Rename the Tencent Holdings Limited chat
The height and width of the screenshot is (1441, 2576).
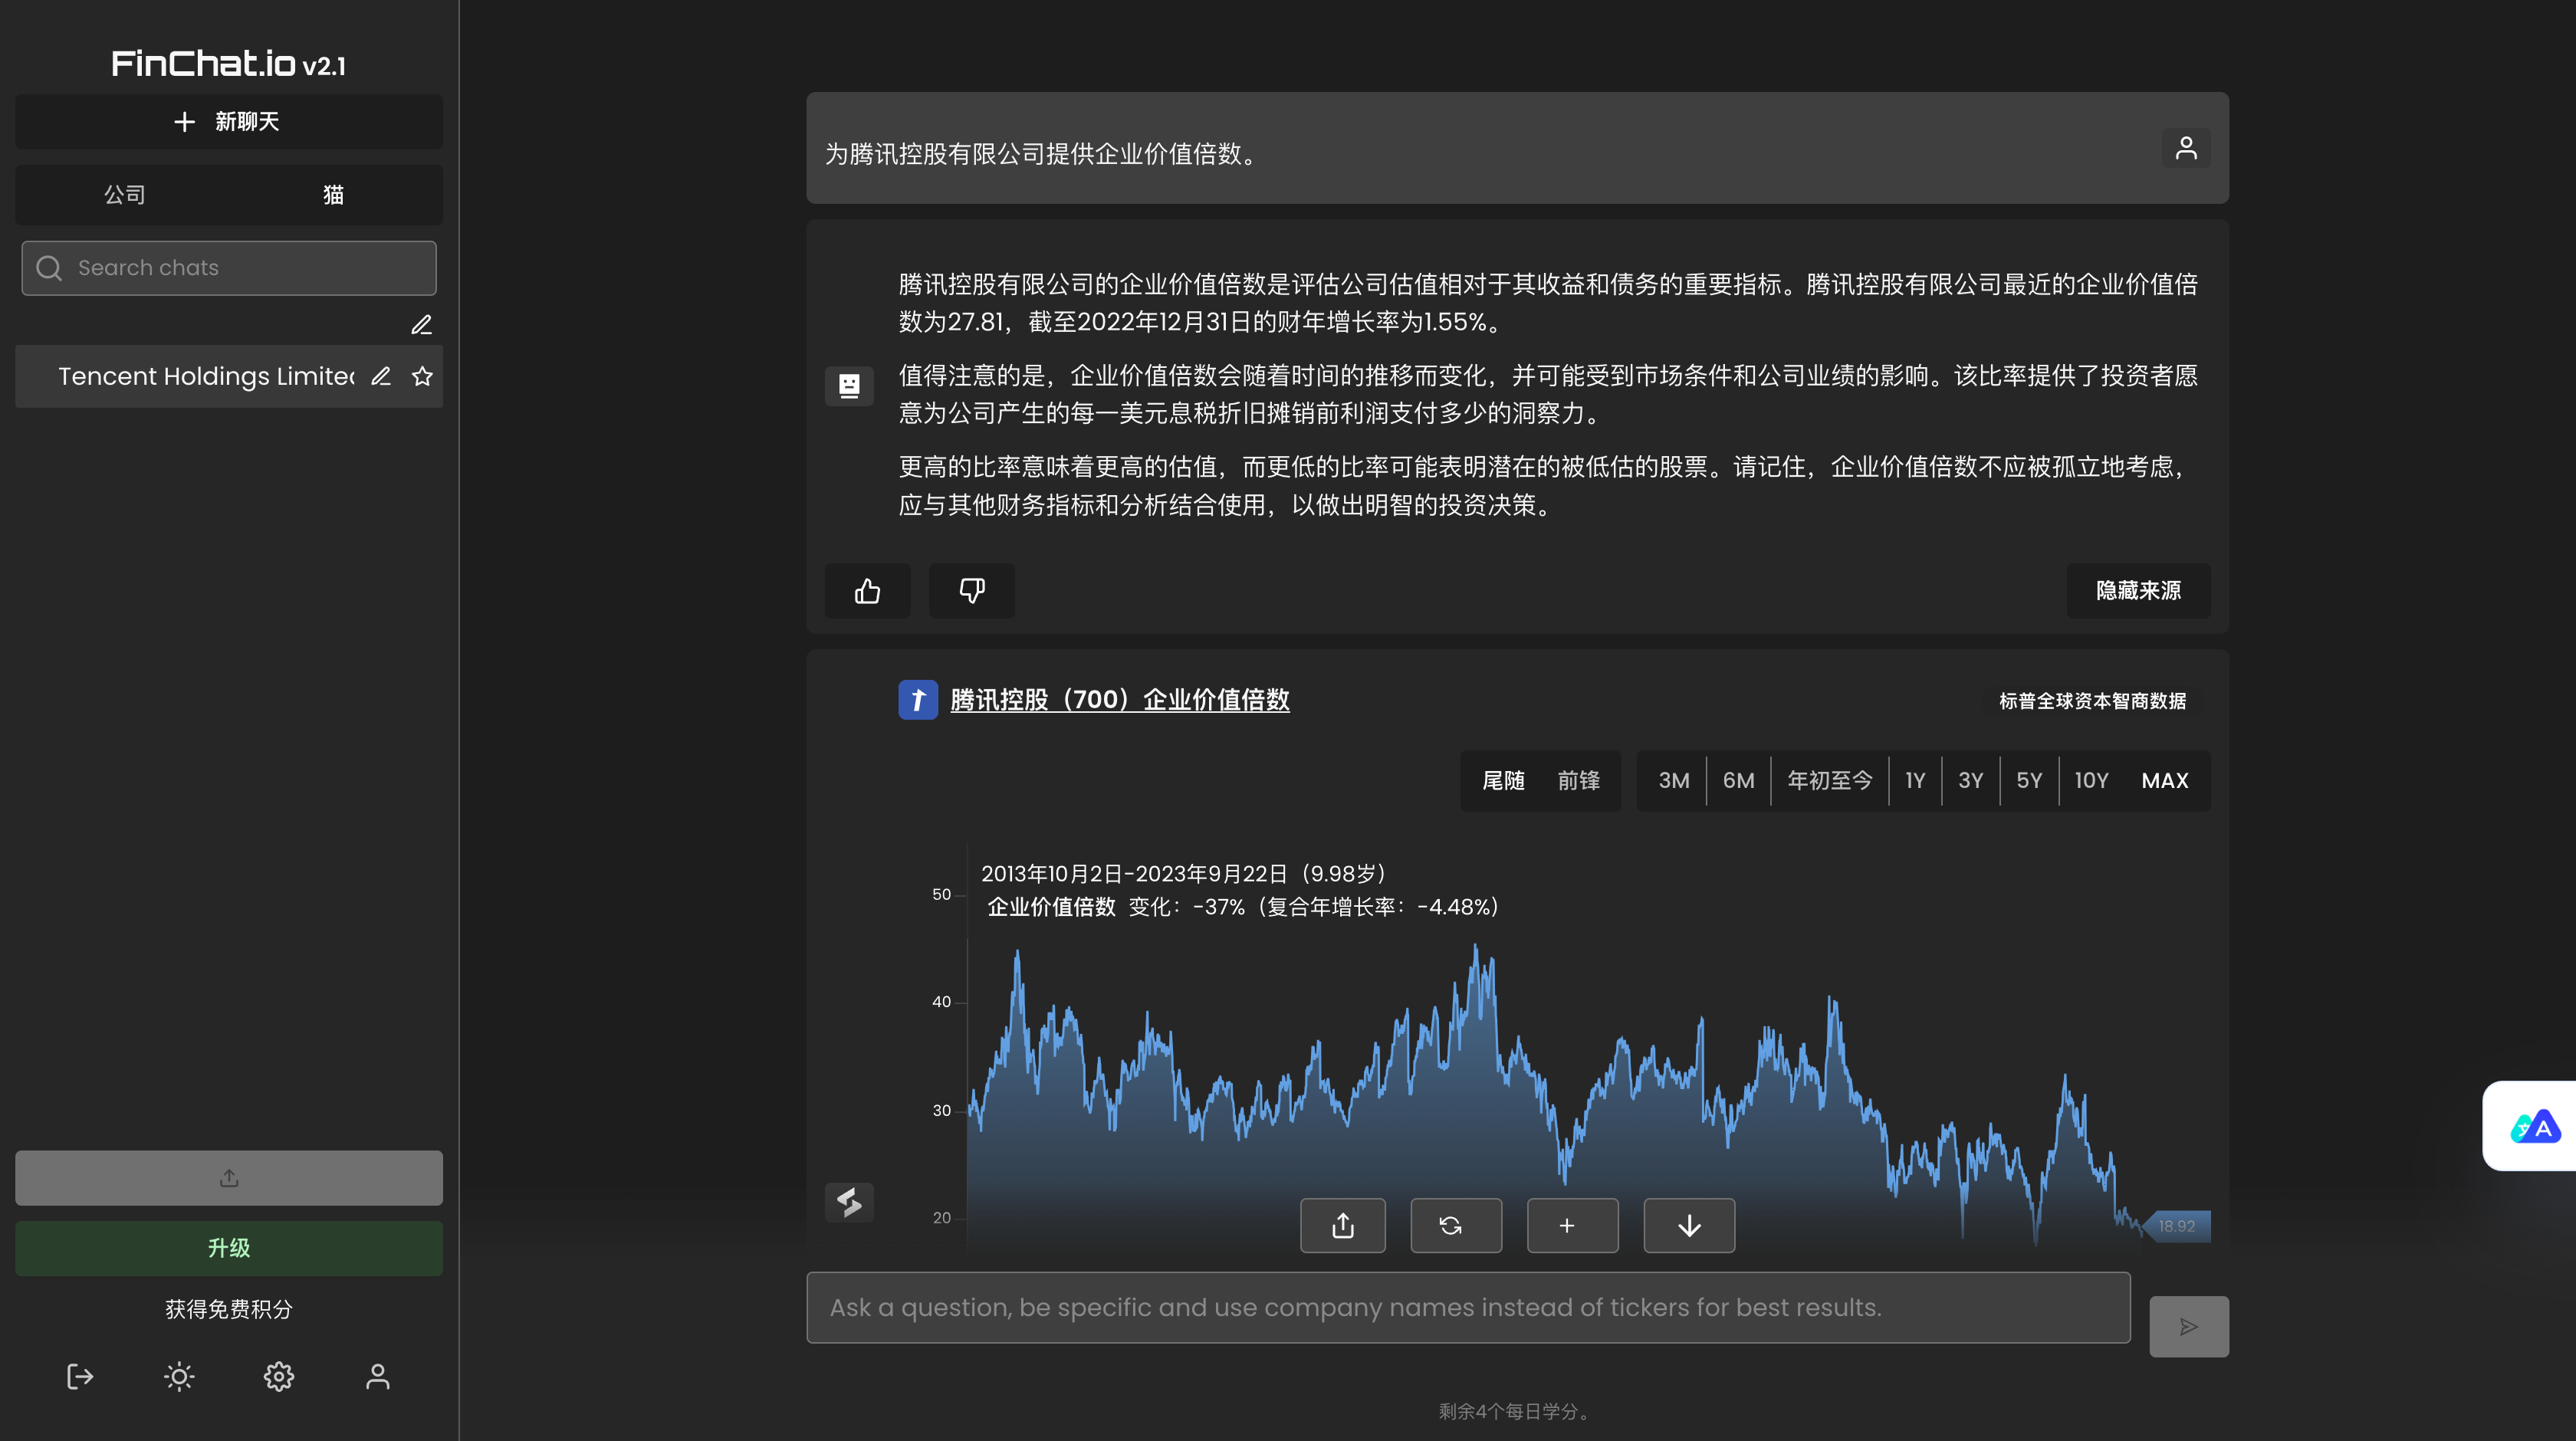pos(381,376)
